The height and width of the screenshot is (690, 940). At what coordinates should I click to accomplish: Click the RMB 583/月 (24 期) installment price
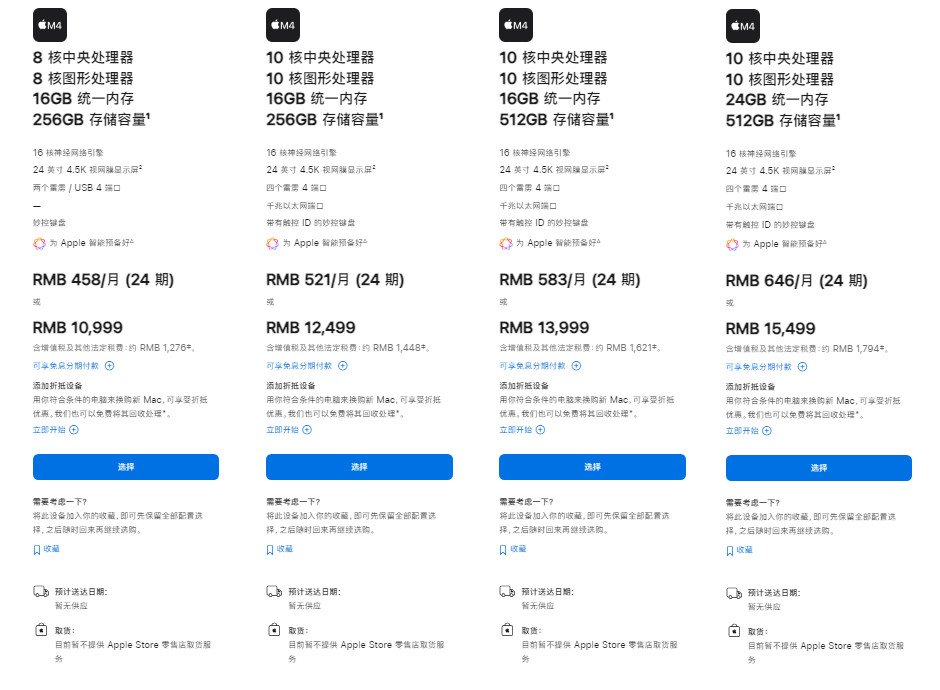tap(569, 280)
